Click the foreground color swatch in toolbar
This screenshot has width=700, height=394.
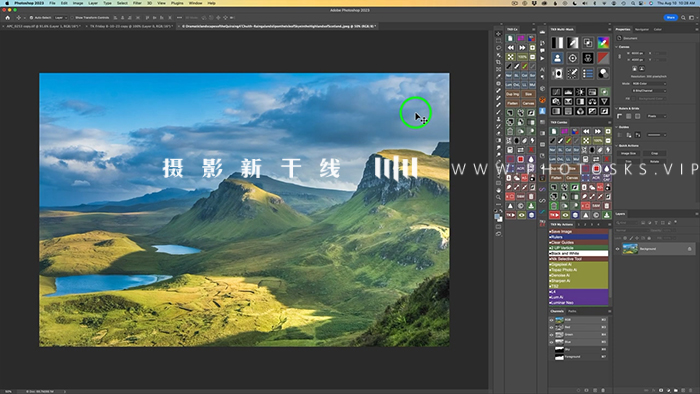pyautogui.click(x=497, y=216)
